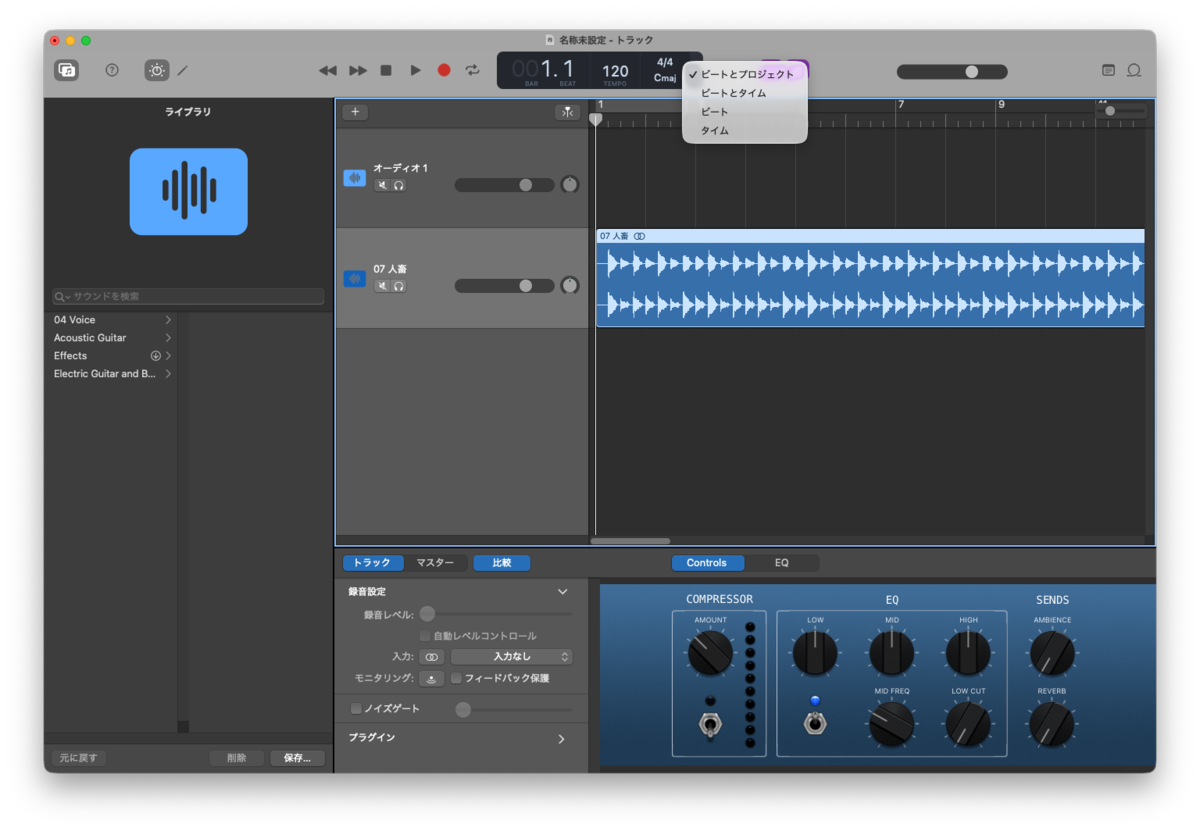The height and width of the screenshot is (831, 1200).
Task: Solo the 07 人畜 track with headphones
Action: click(399, 286)
